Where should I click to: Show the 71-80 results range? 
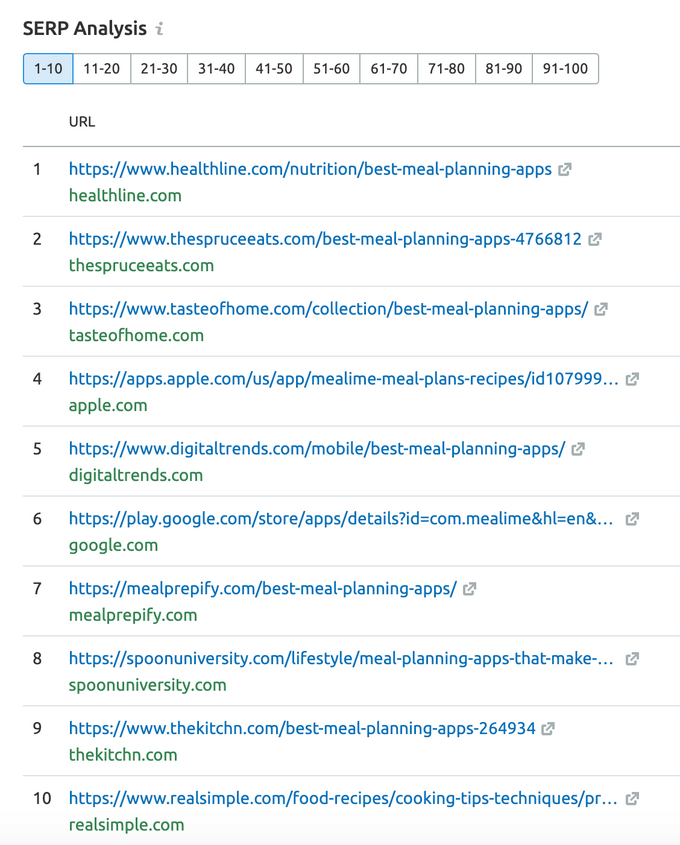pyautogui.click(x=446, y=68)
